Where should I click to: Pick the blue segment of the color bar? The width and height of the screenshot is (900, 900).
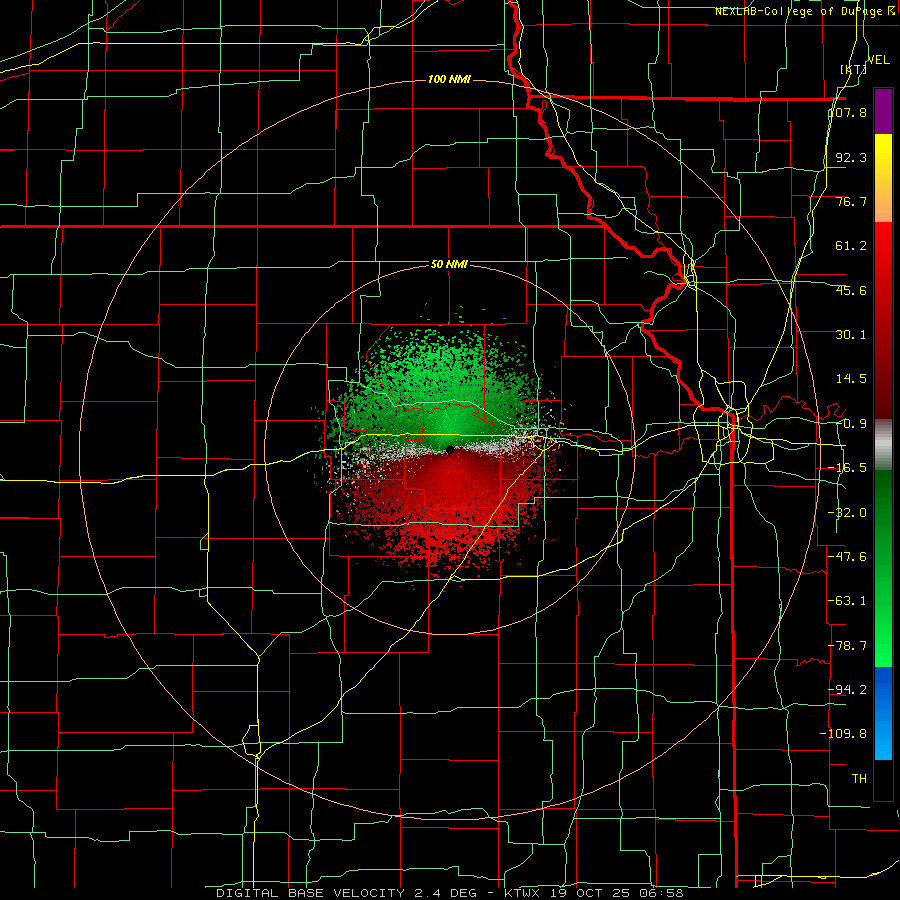coord(883,713)
